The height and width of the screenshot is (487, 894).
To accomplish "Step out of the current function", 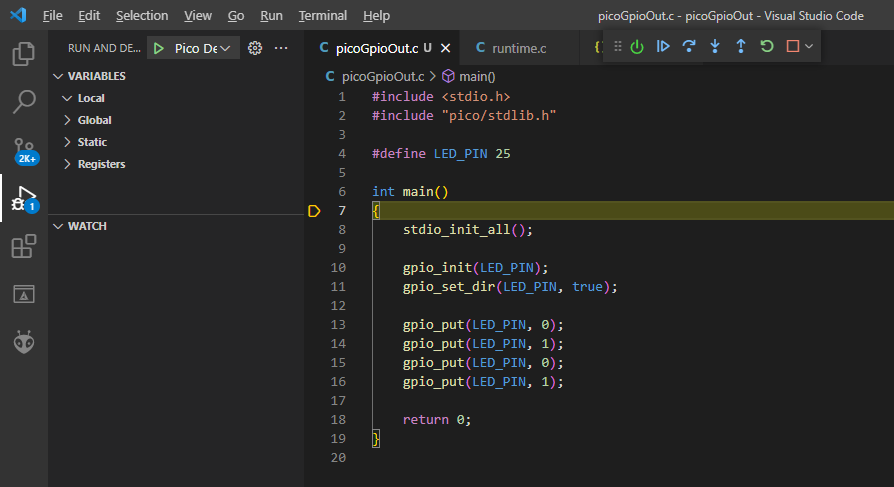I will 740,47.
